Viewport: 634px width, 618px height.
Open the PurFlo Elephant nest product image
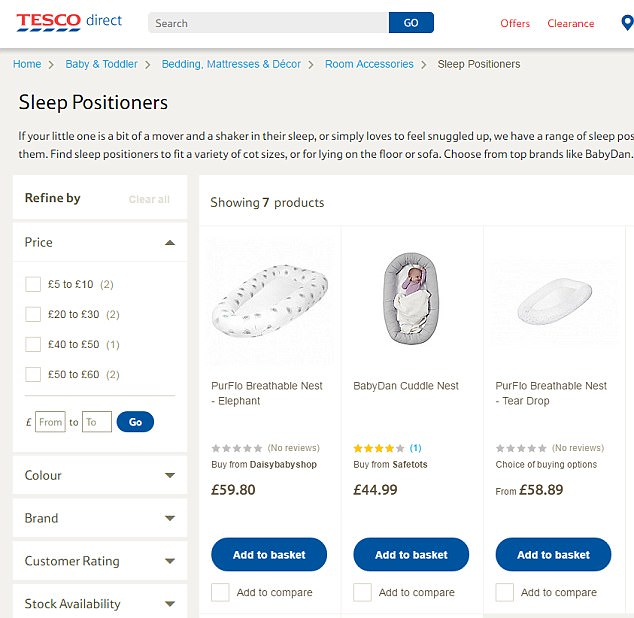(x=269, y=300)
